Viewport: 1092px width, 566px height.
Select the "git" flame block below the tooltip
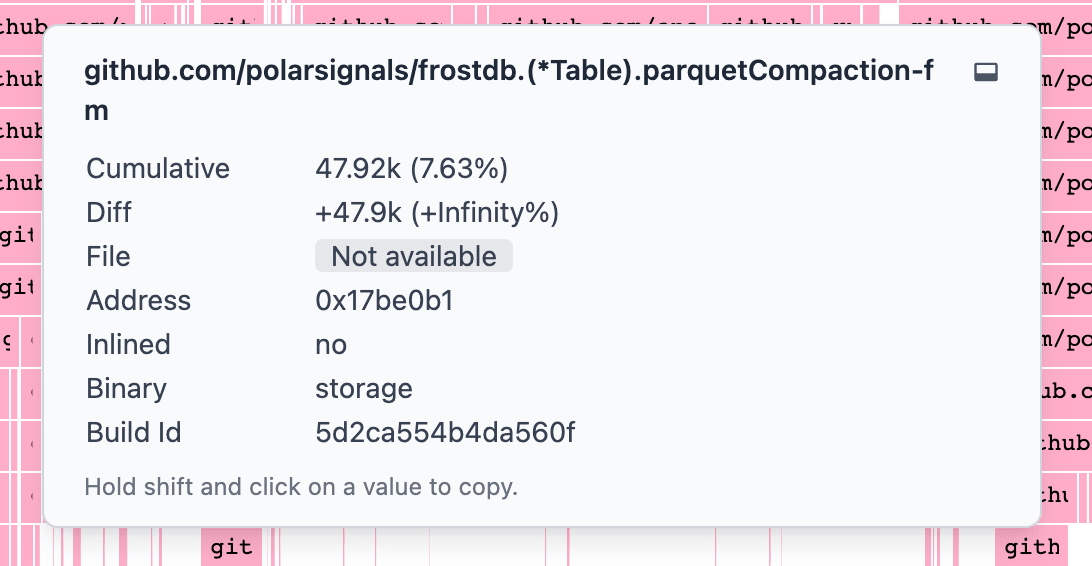pos(231,547)
